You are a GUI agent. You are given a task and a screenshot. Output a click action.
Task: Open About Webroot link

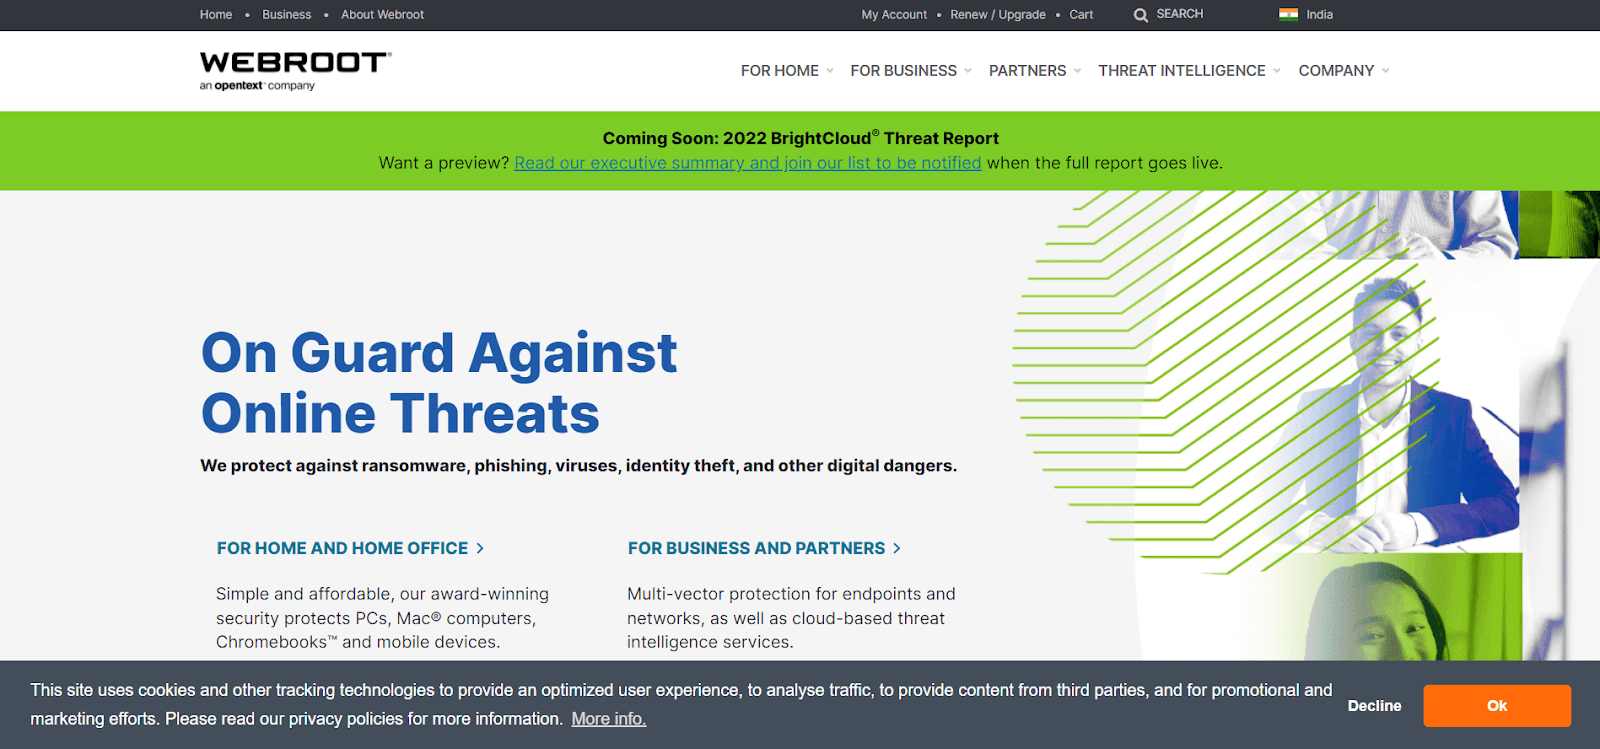pyautogui.click(x=382, y=15)
